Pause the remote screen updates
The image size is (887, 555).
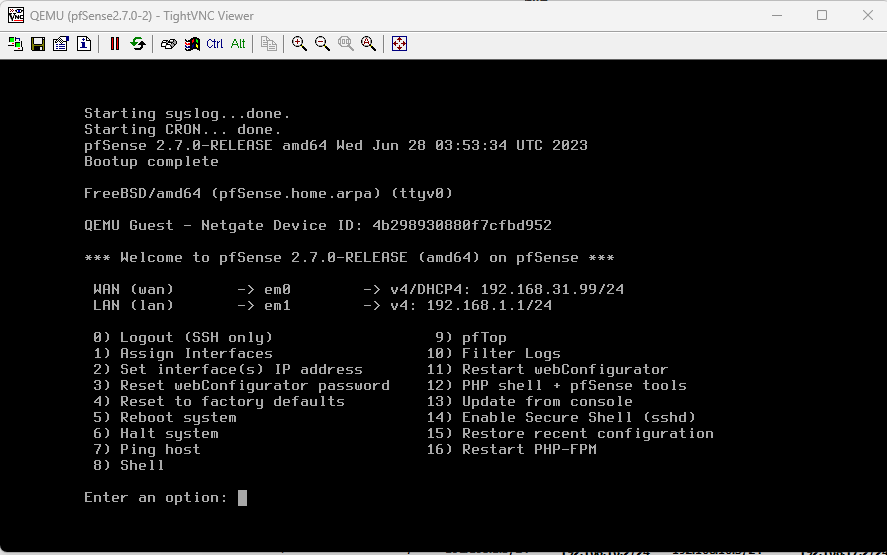[x=115, y=44]
